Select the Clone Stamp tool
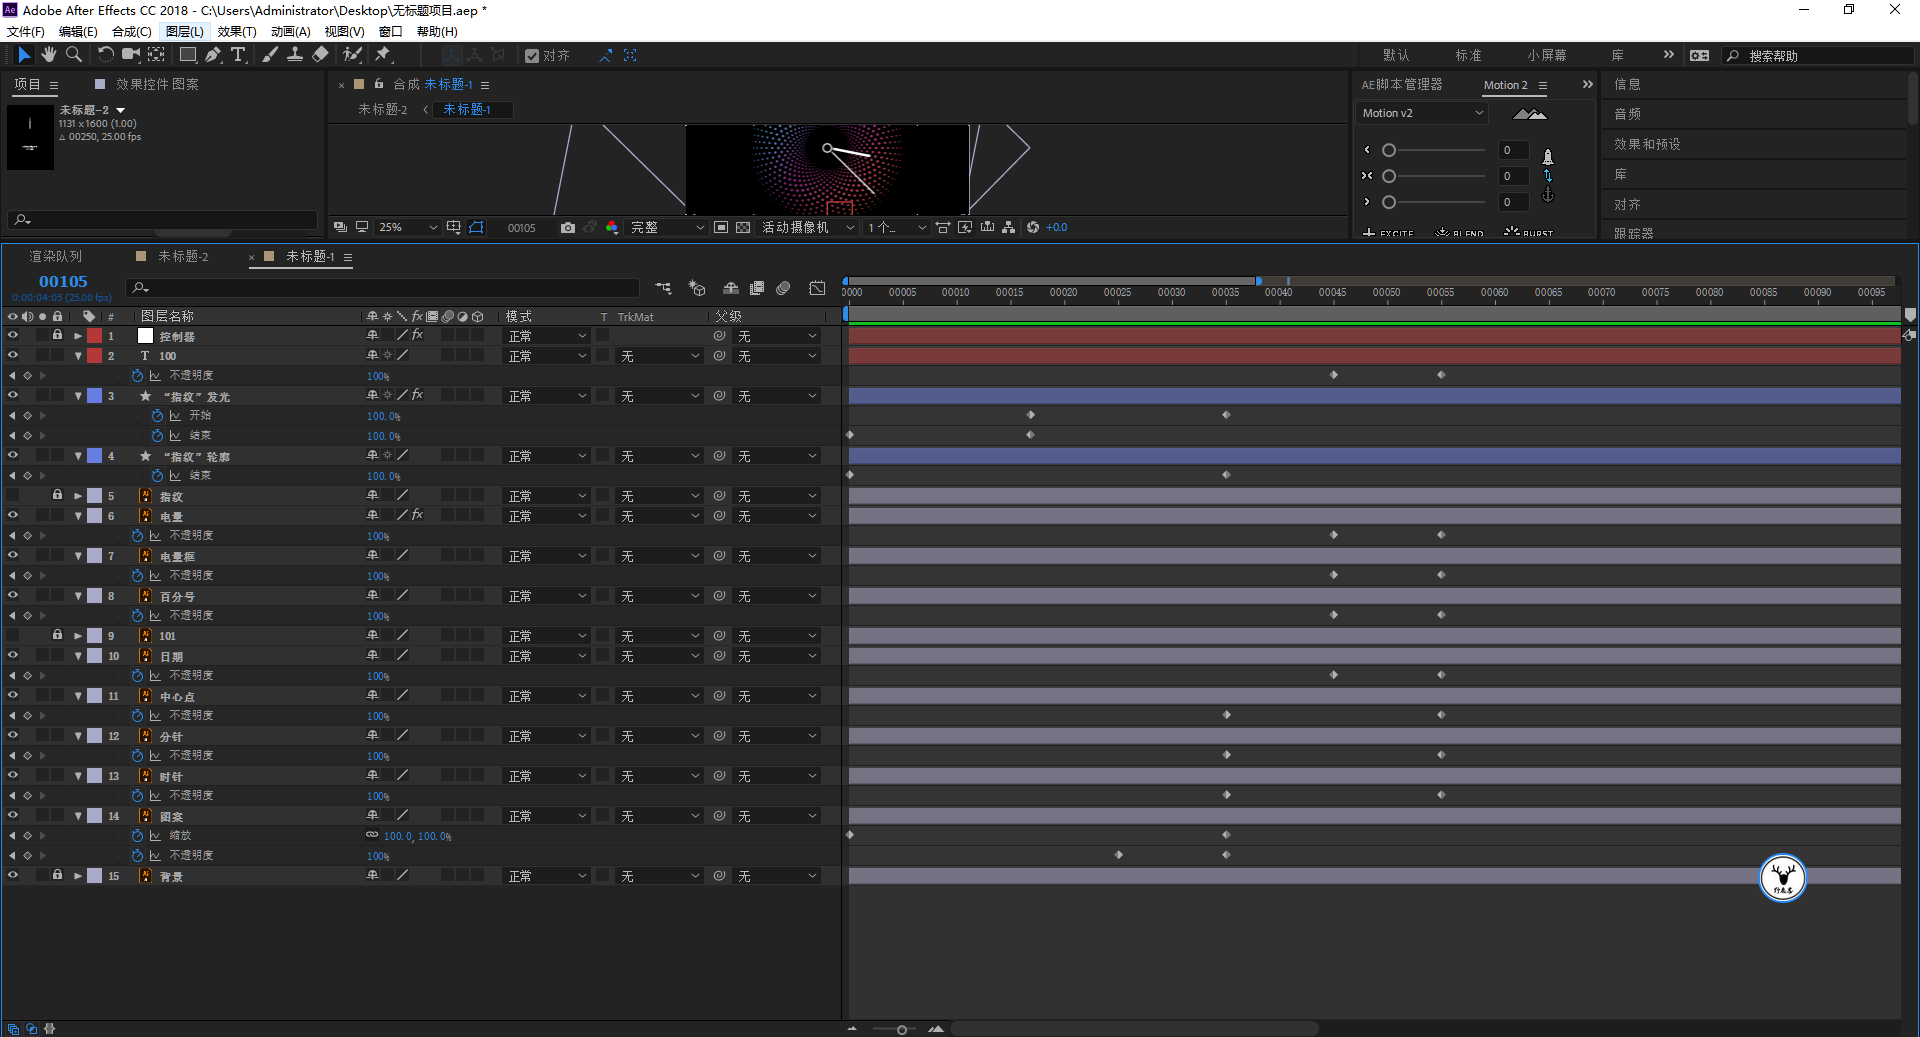This screenshot has height=1037, width=1920. pos(295,55)
